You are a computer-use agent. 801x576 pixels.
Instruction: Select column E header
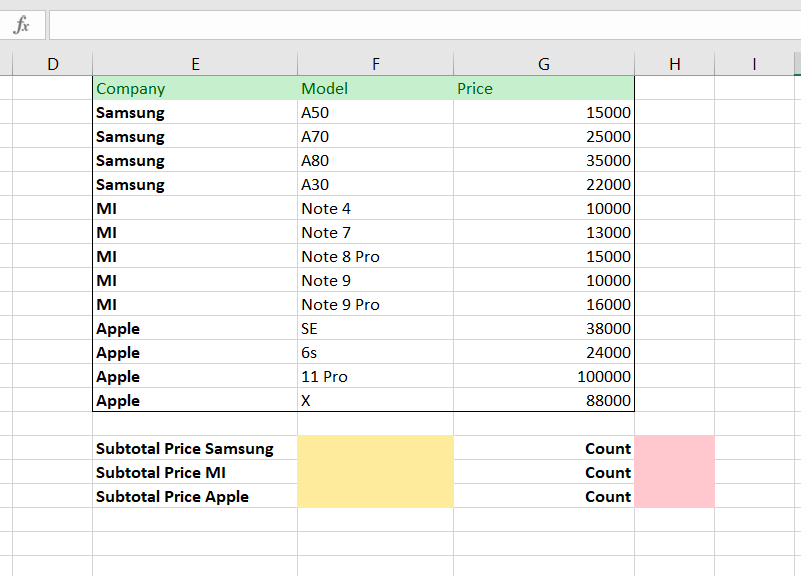195,64
